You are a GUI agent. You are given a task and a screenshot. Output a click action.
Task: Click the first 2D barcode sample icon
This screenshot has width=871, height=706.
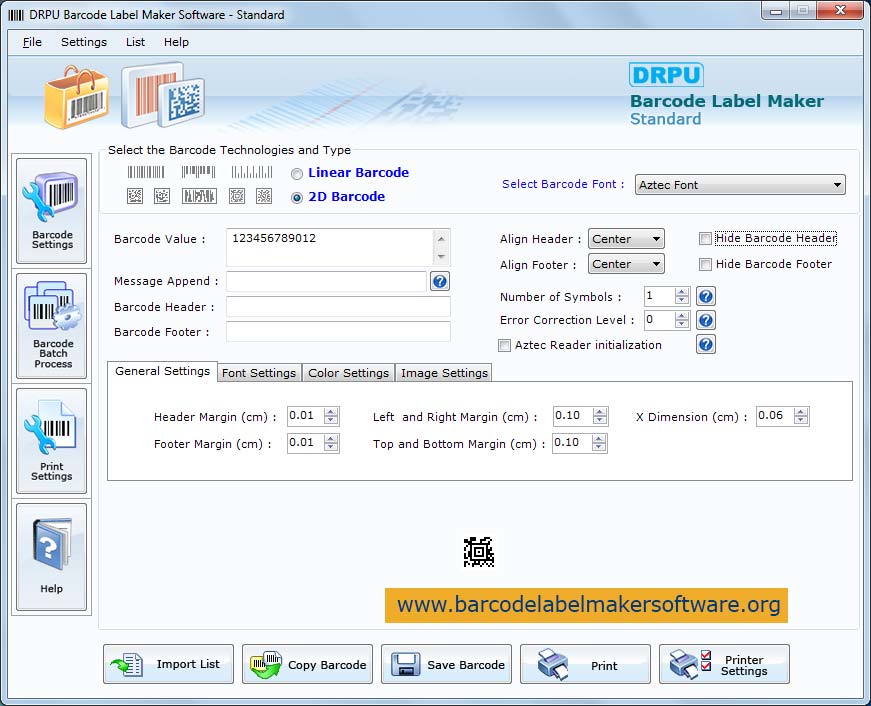tap(135, 196)
